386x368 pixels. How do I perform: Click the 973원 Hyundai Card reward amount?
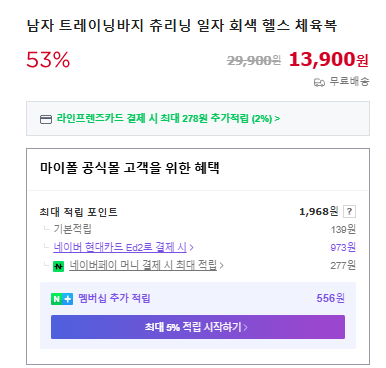click(x=343, y=247)
